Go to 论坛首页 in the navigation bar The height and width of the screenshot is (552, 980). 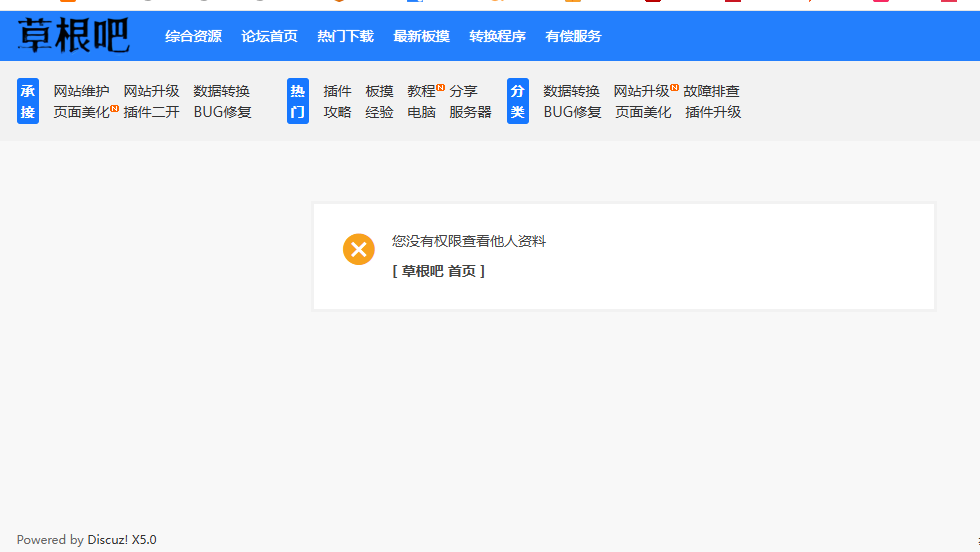(x=269, y=36)
